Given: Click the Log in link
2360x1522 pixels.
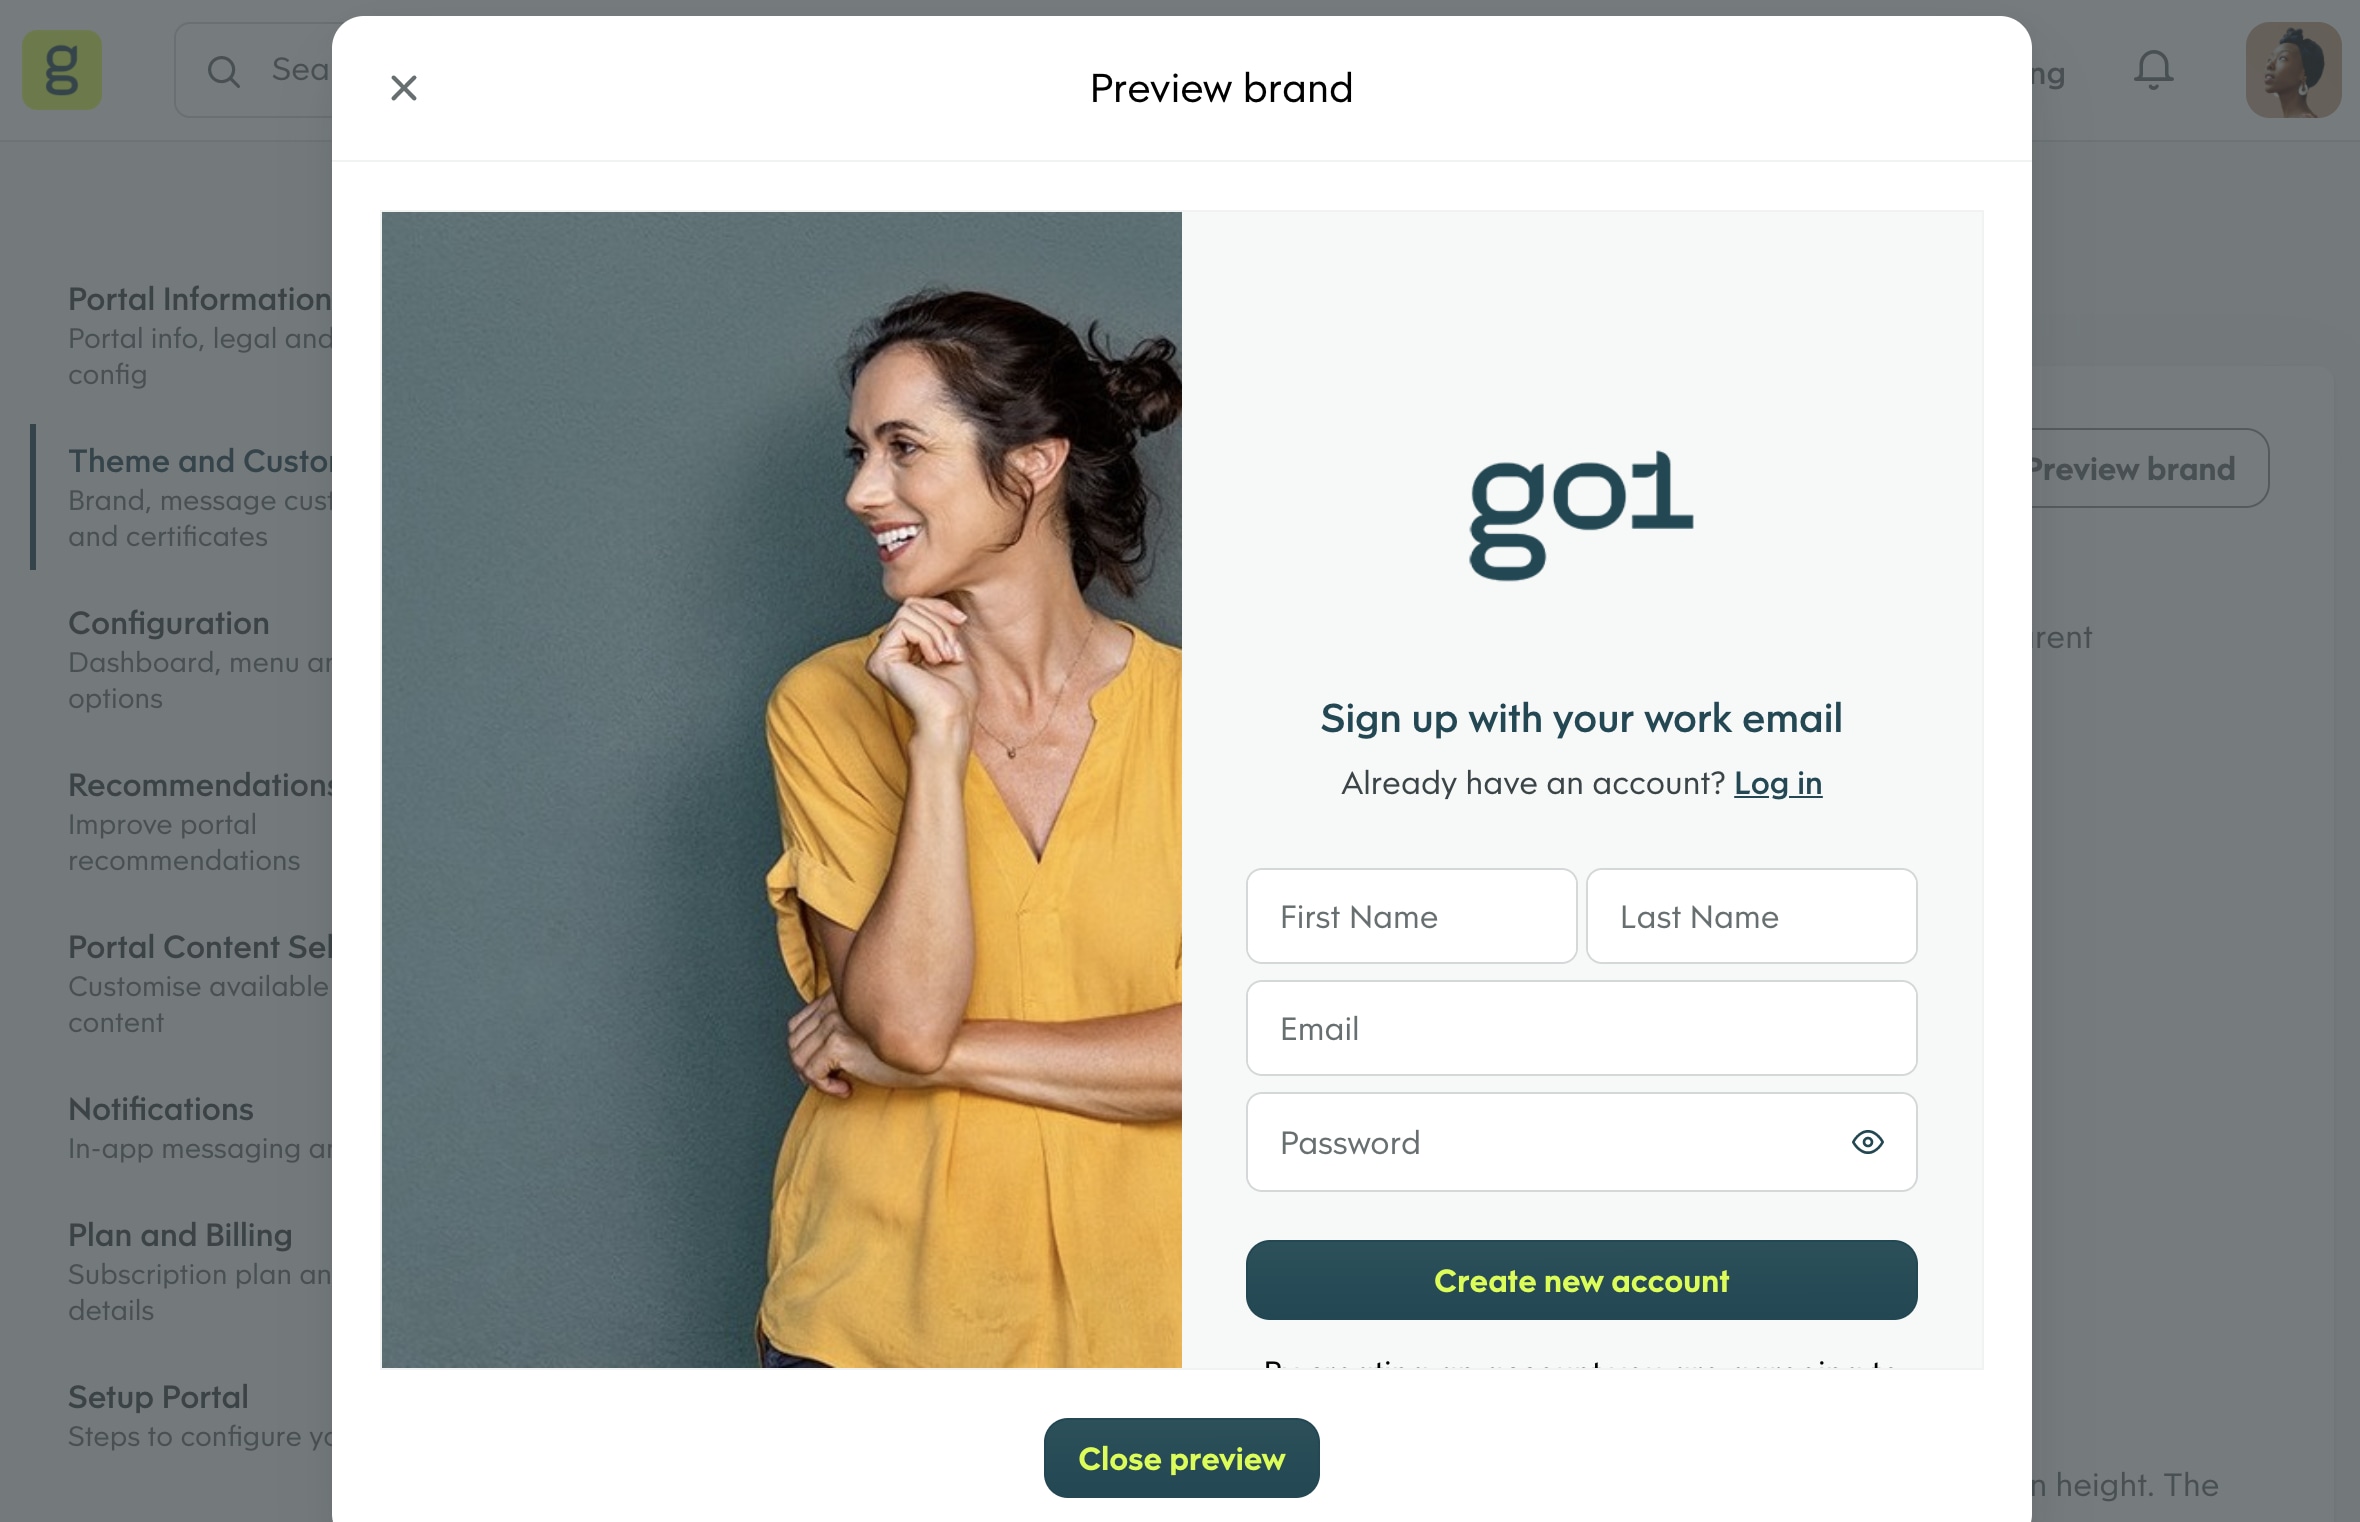Looking at the screenshot, I should click(x=1777, y=781).
